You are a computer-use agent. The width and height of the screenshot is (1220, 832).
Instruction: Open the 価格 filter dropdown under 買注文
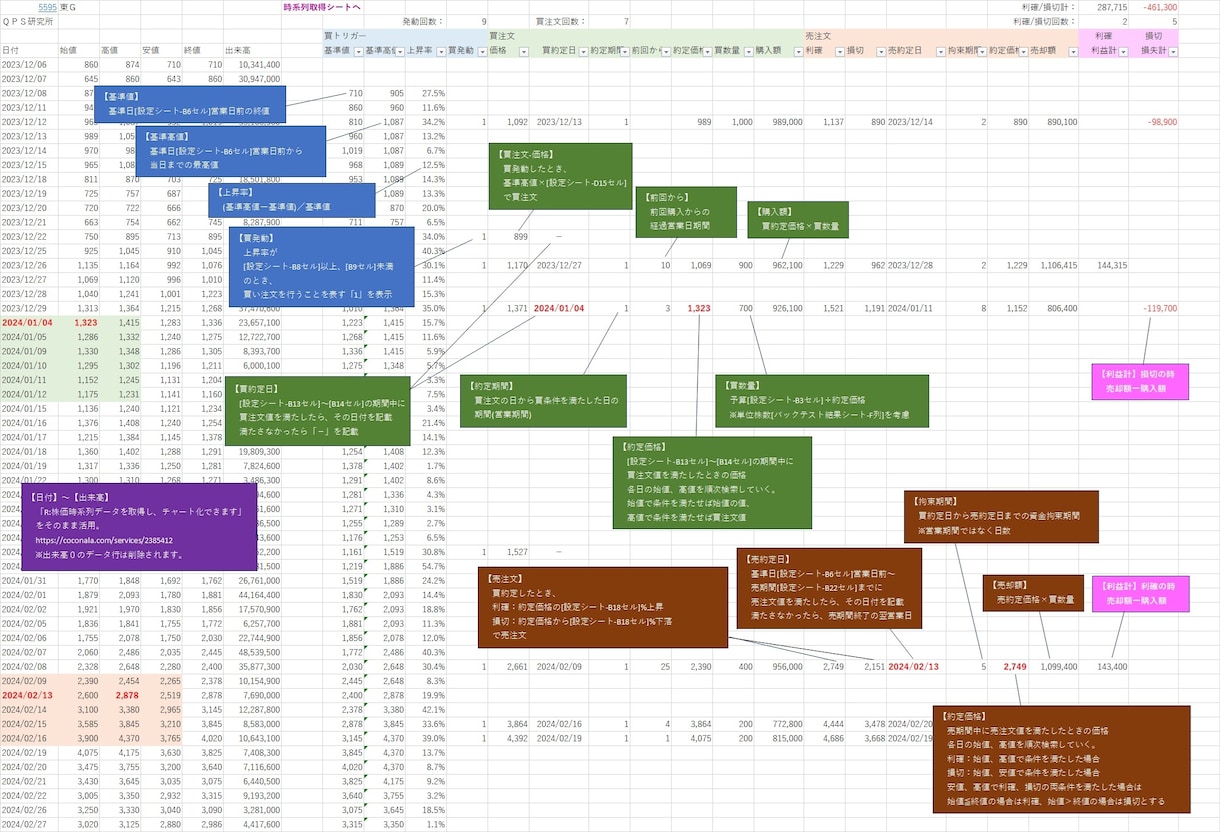(x=523, y=51)
